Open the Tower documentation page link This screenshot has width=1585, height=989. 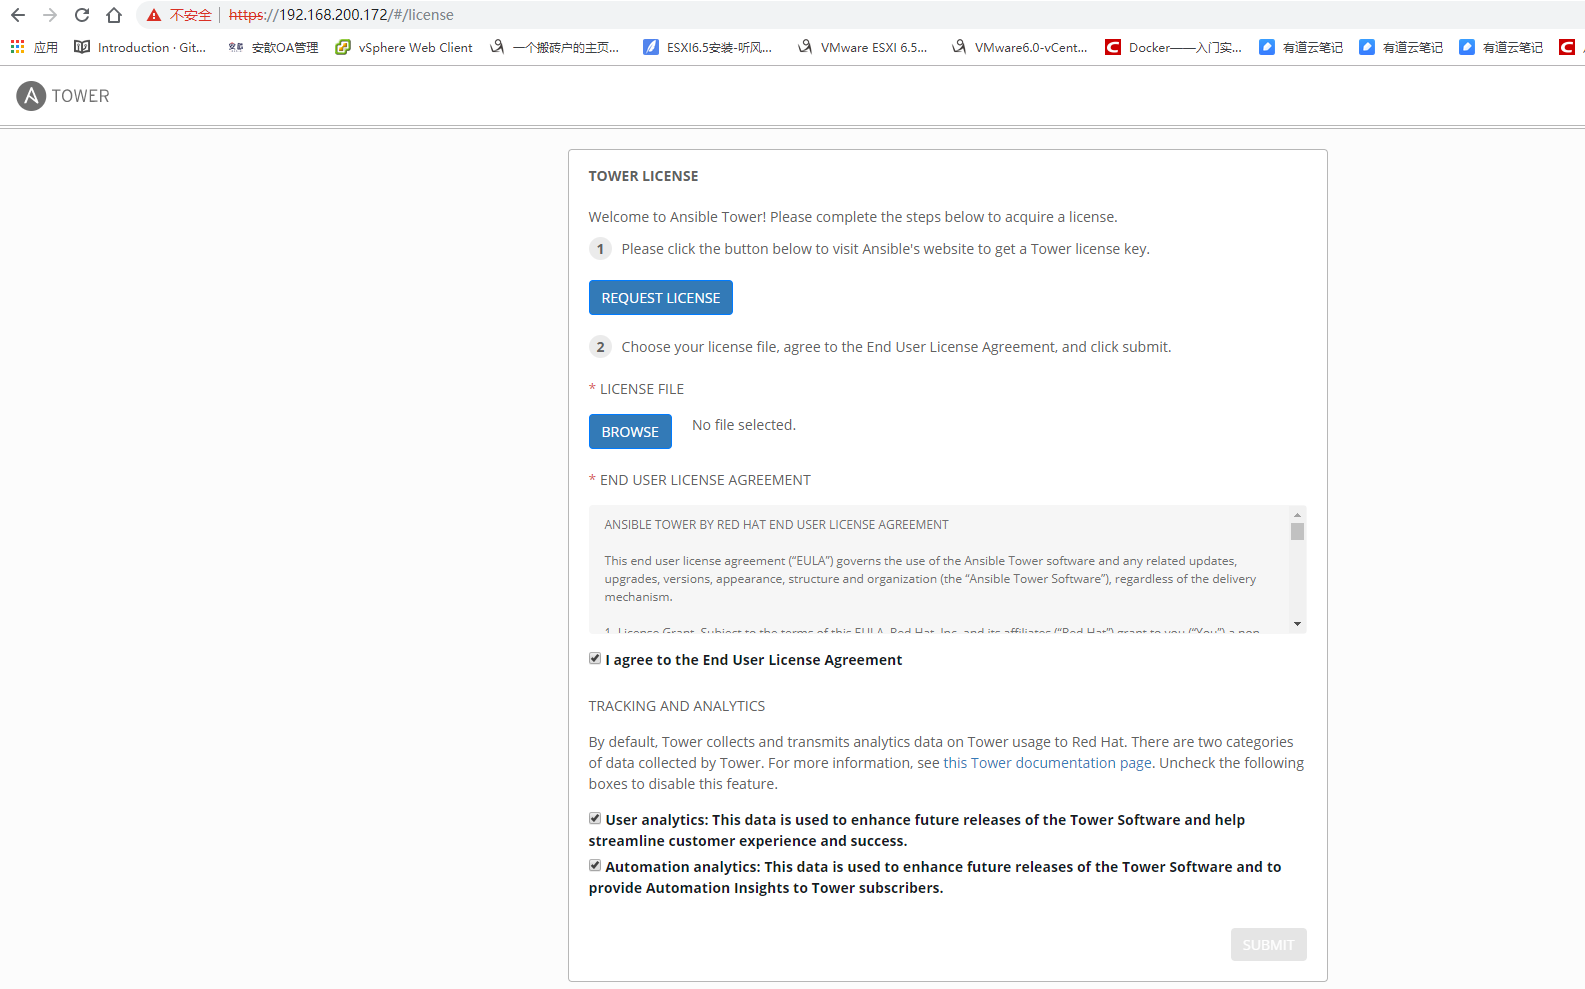pos(1047,763)
